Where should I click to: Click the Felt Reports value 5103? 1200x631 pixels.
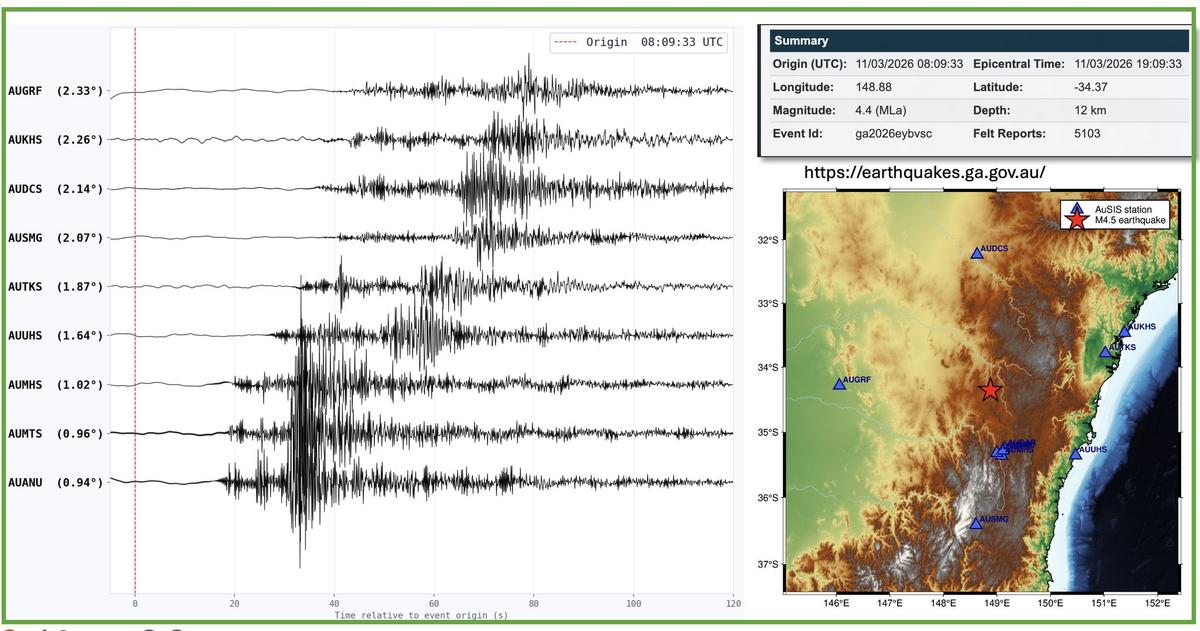(x=1089, y=133)
